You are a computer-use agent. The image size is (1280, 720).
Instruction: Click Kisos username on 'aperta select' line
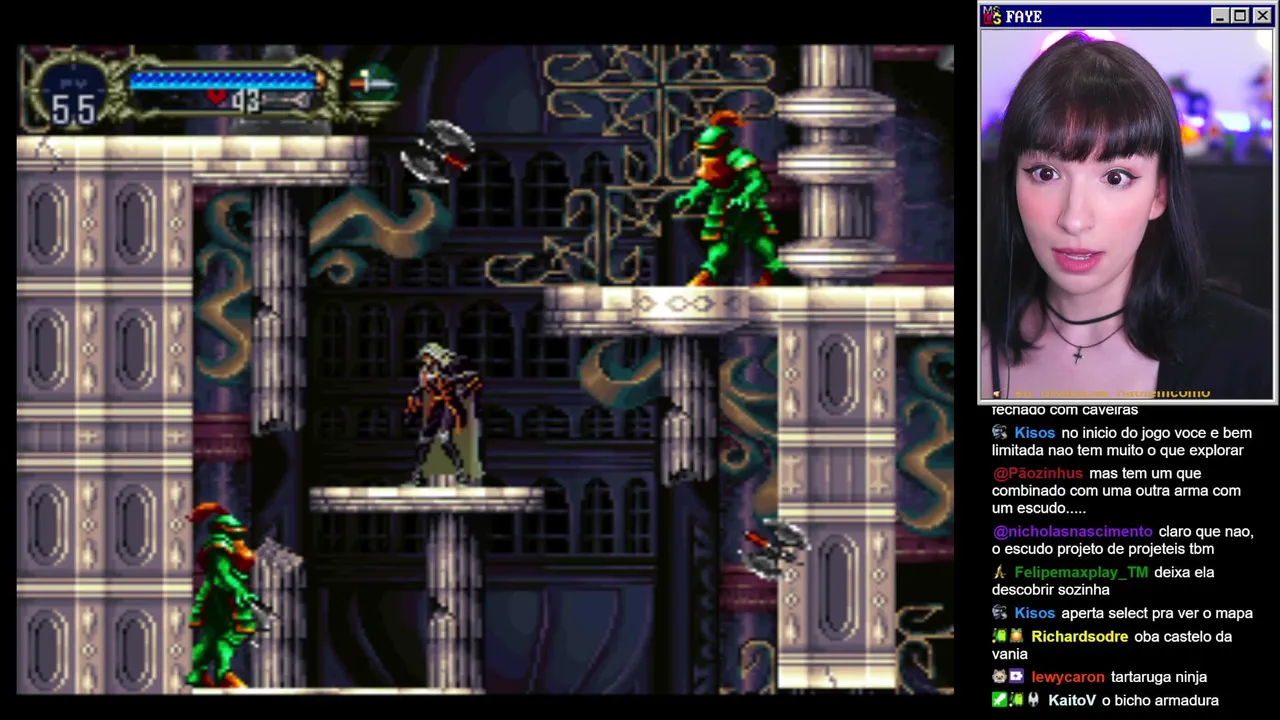point(1034,613)
